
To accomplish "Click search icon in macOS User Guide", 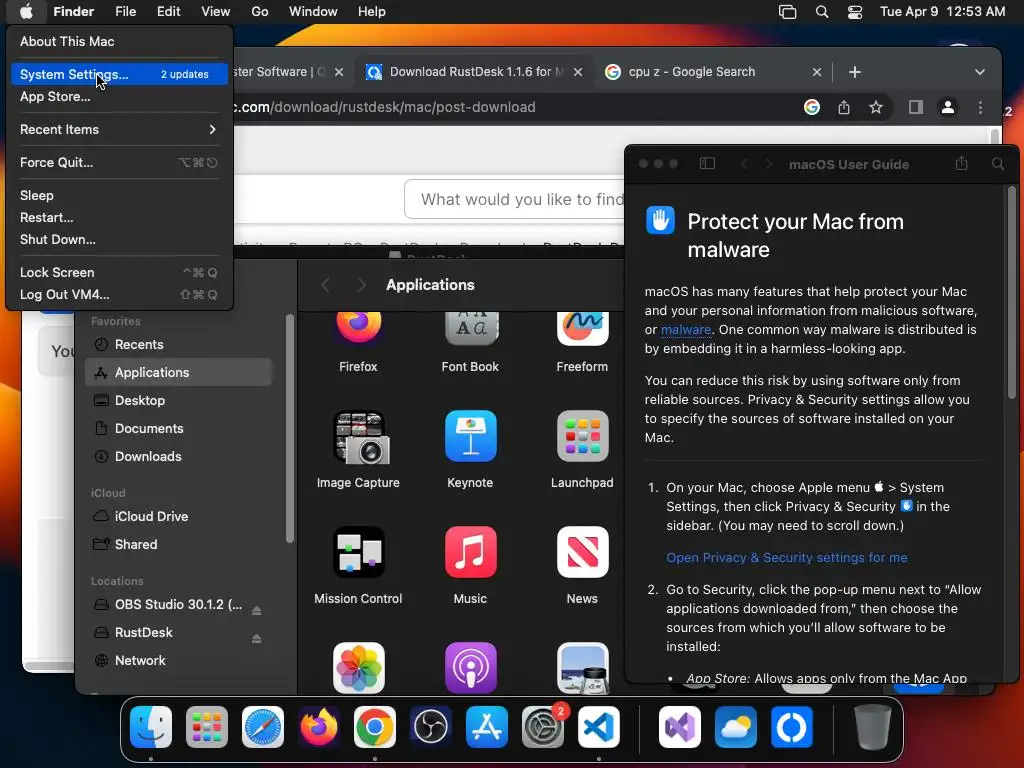I will click(x=998, y=163).
